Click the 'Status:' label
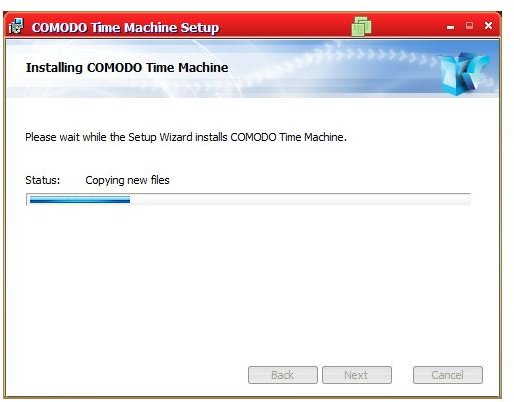The image size is (514, 402). (43, 180)
